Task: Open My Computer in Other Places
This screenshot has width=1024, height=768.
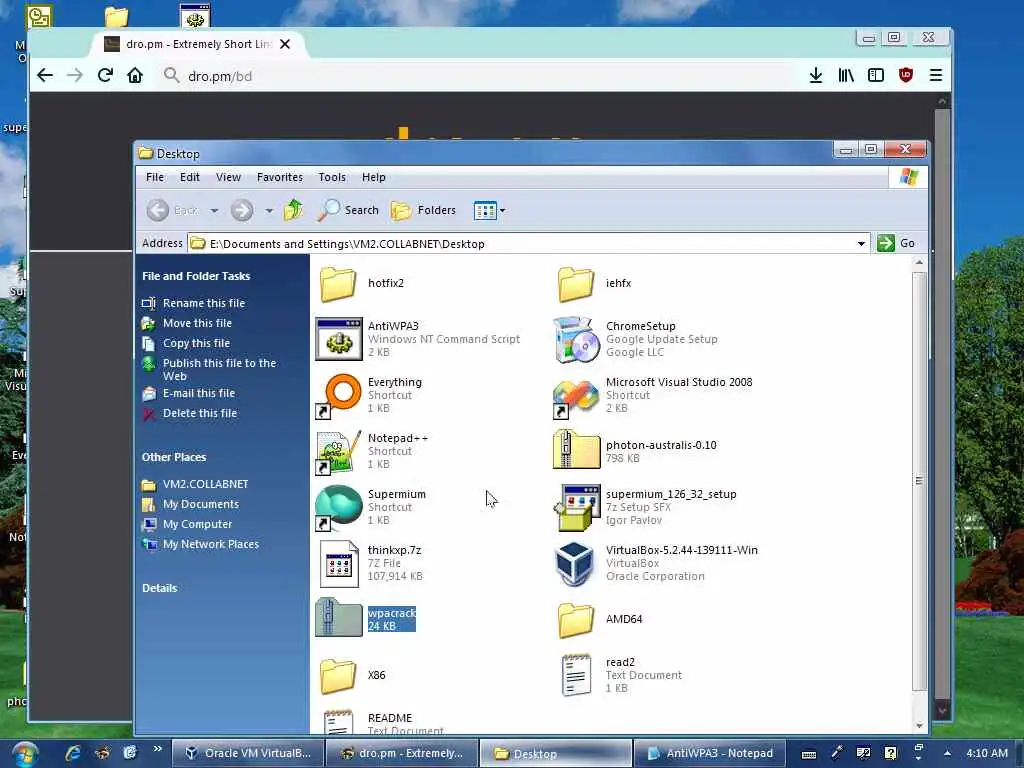Action: click(197, 524)
